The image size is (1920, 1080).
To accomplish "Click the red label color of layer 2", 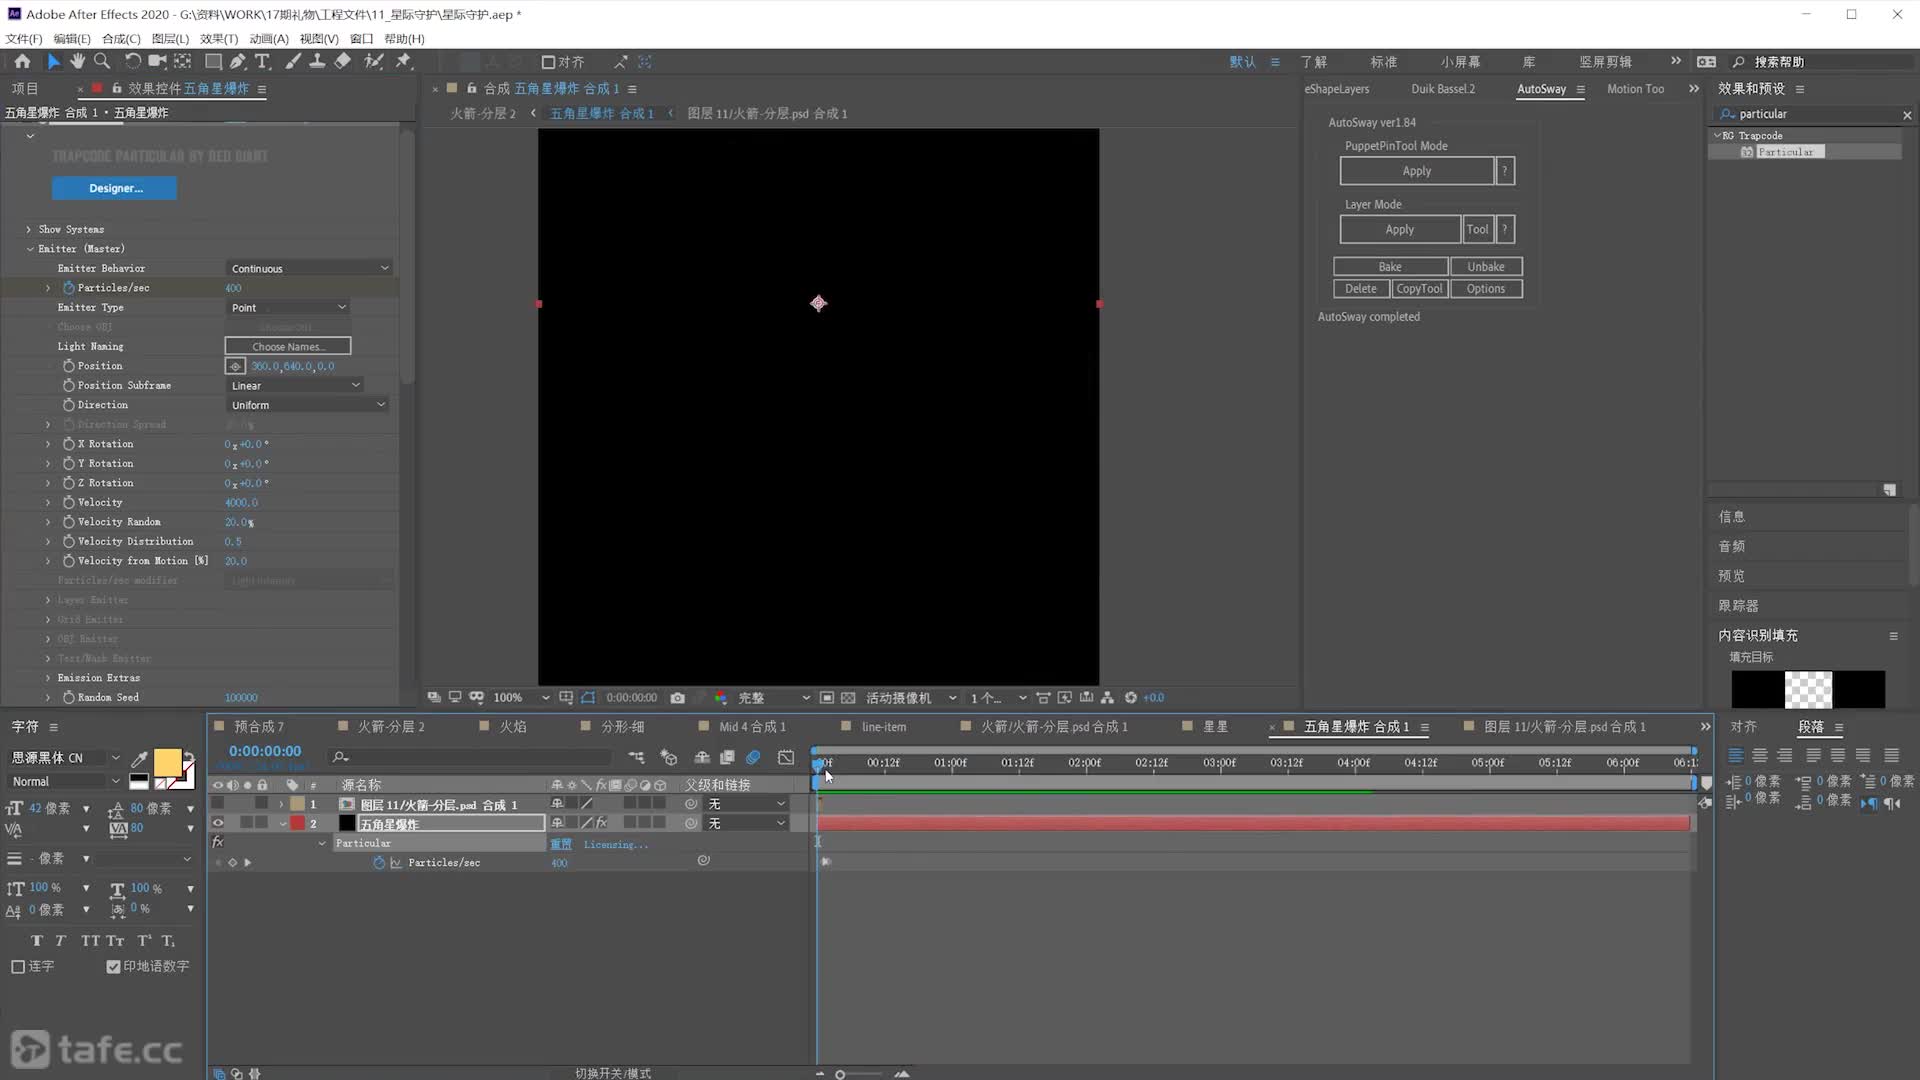I will pos(297,823).
